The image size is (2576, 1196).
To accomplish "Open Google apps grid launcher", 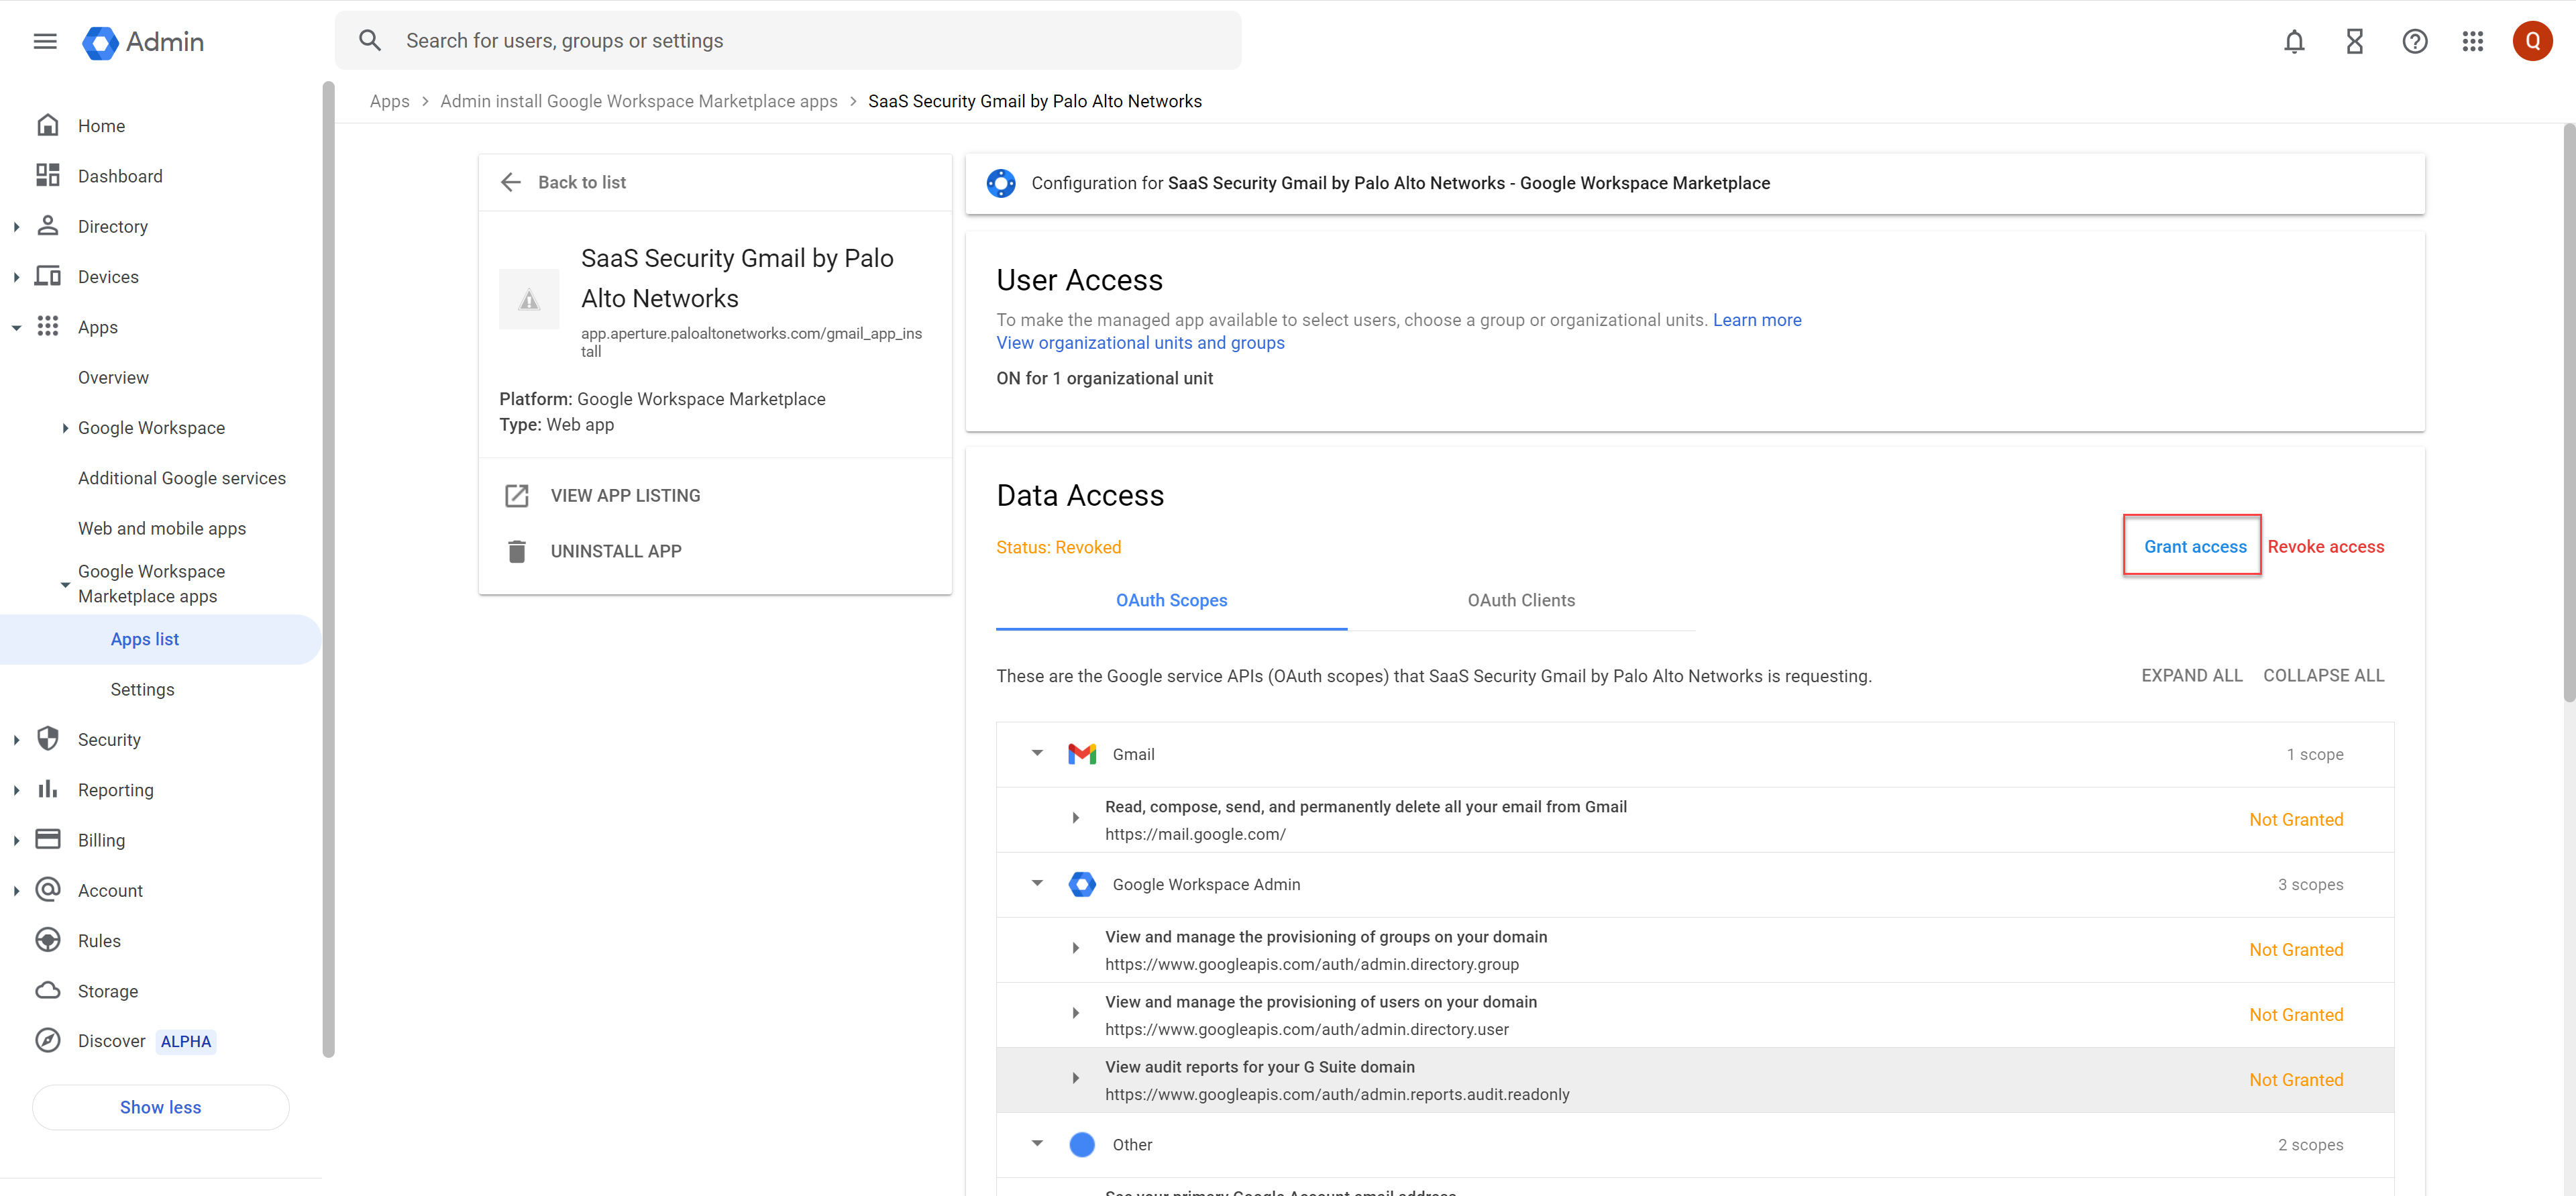I will coord(2472,41).
